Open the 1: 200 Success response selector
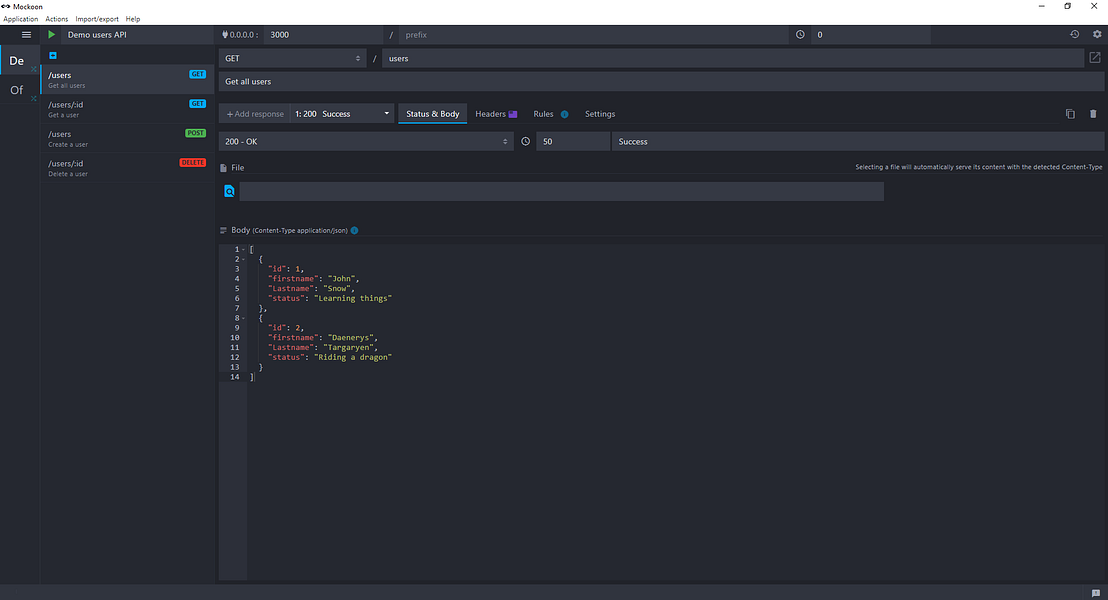Image resolution: width=1108 pixels, height=600 pixels. coord(342,114)
